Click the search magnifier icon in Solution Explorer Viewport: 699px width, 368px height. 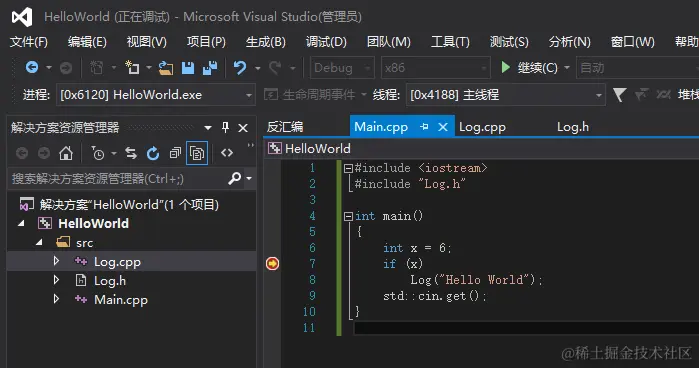coord(234,178)
